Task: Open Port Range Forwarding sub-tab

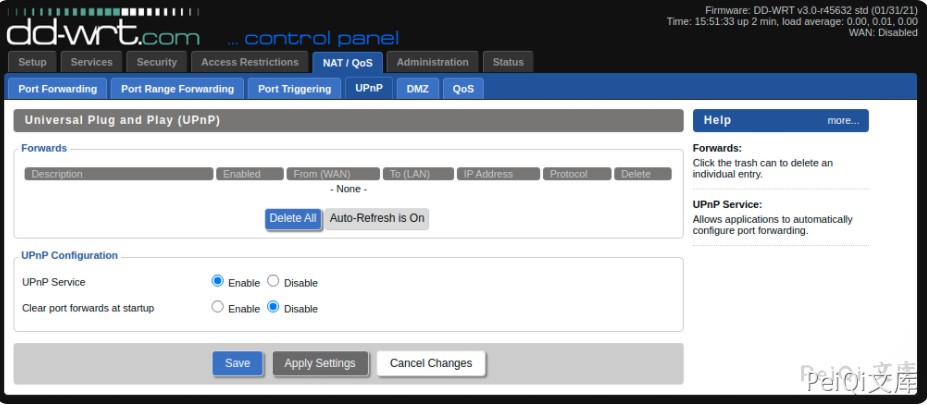Action: (x=177, y=89)
